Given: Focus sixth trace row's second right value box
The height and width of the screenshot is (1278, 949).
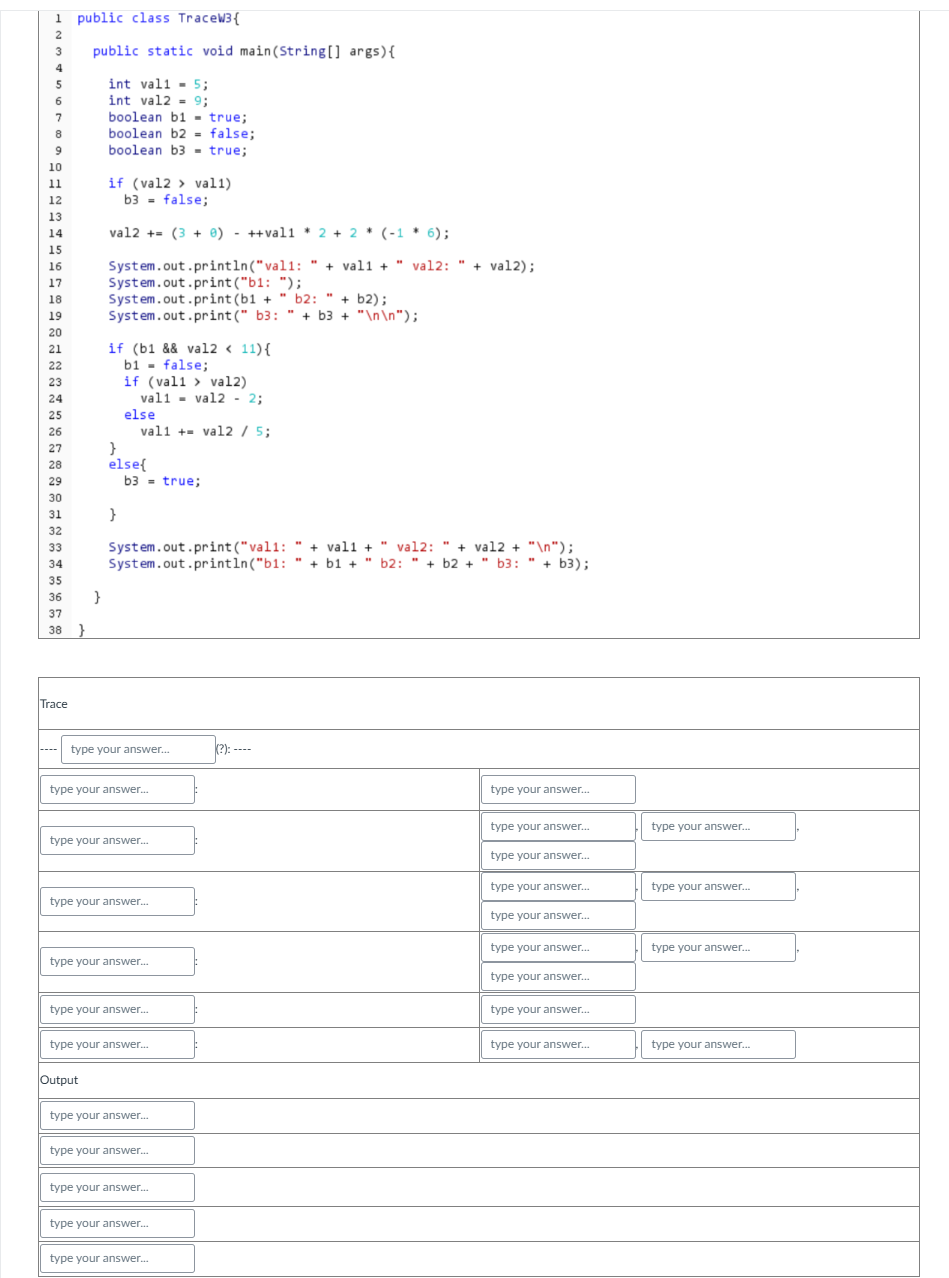Looking at the screenshot, I should click(x=719, y=1044).
